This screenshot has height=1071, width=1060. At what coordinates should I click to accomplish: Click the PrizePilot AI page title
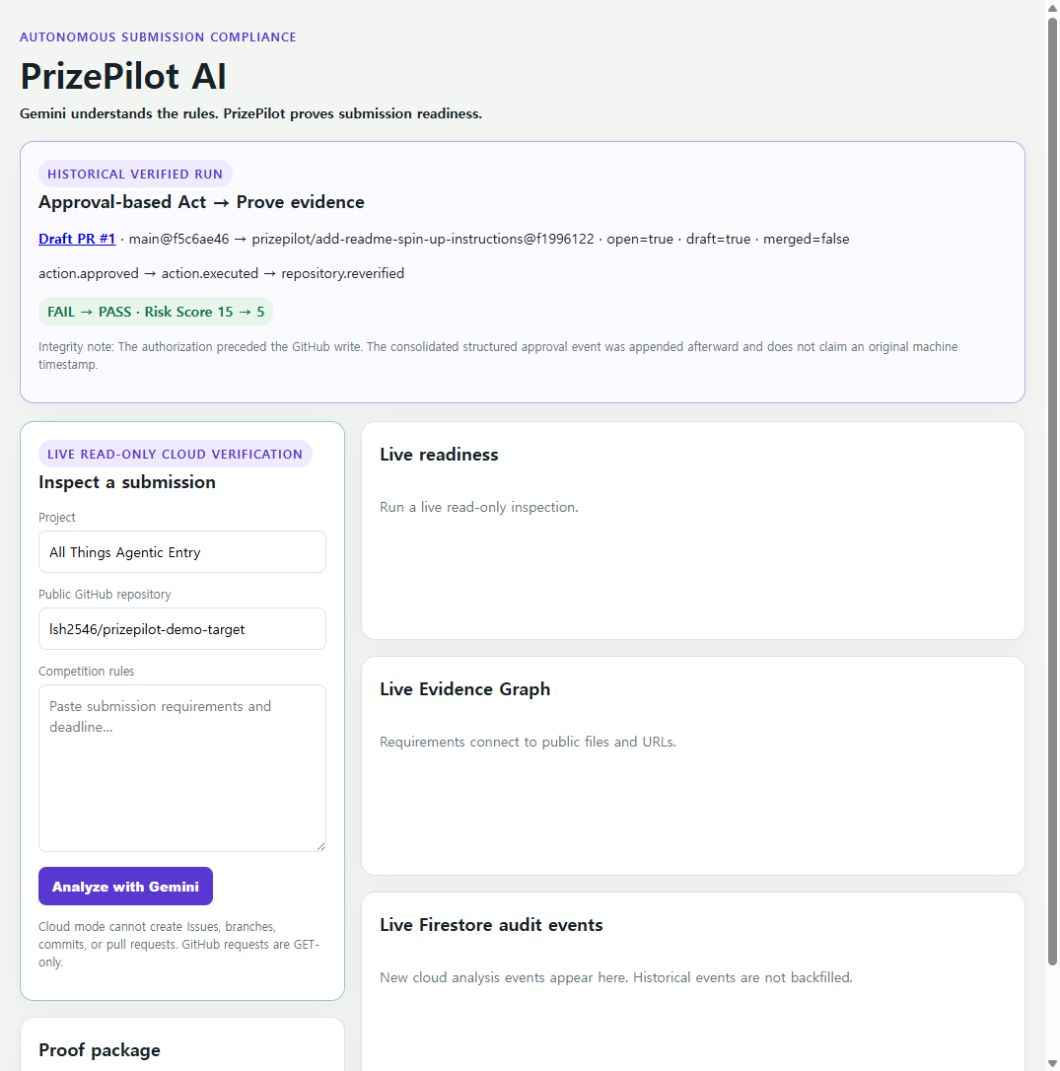point(123,76)
